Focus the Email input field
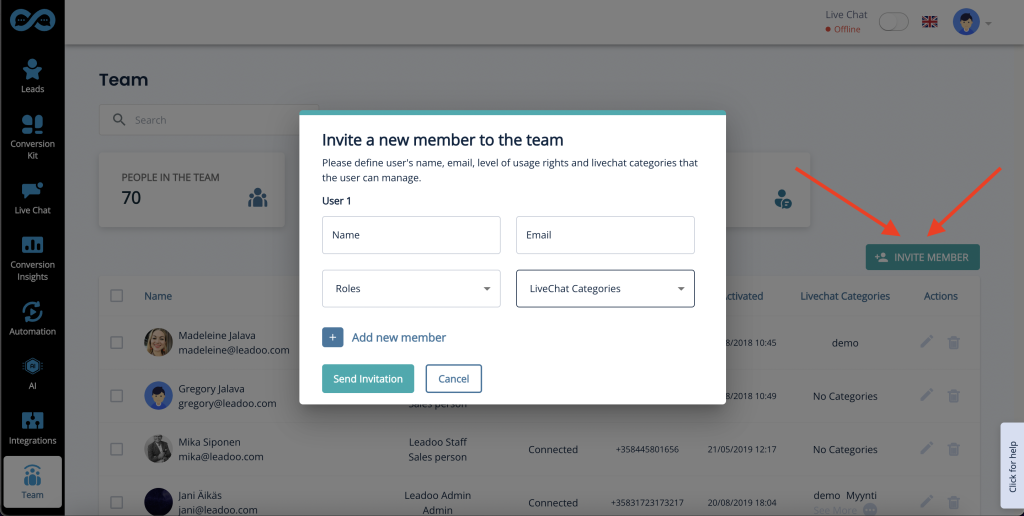This screenshot has height=516, width=1024. coord(605,235)
